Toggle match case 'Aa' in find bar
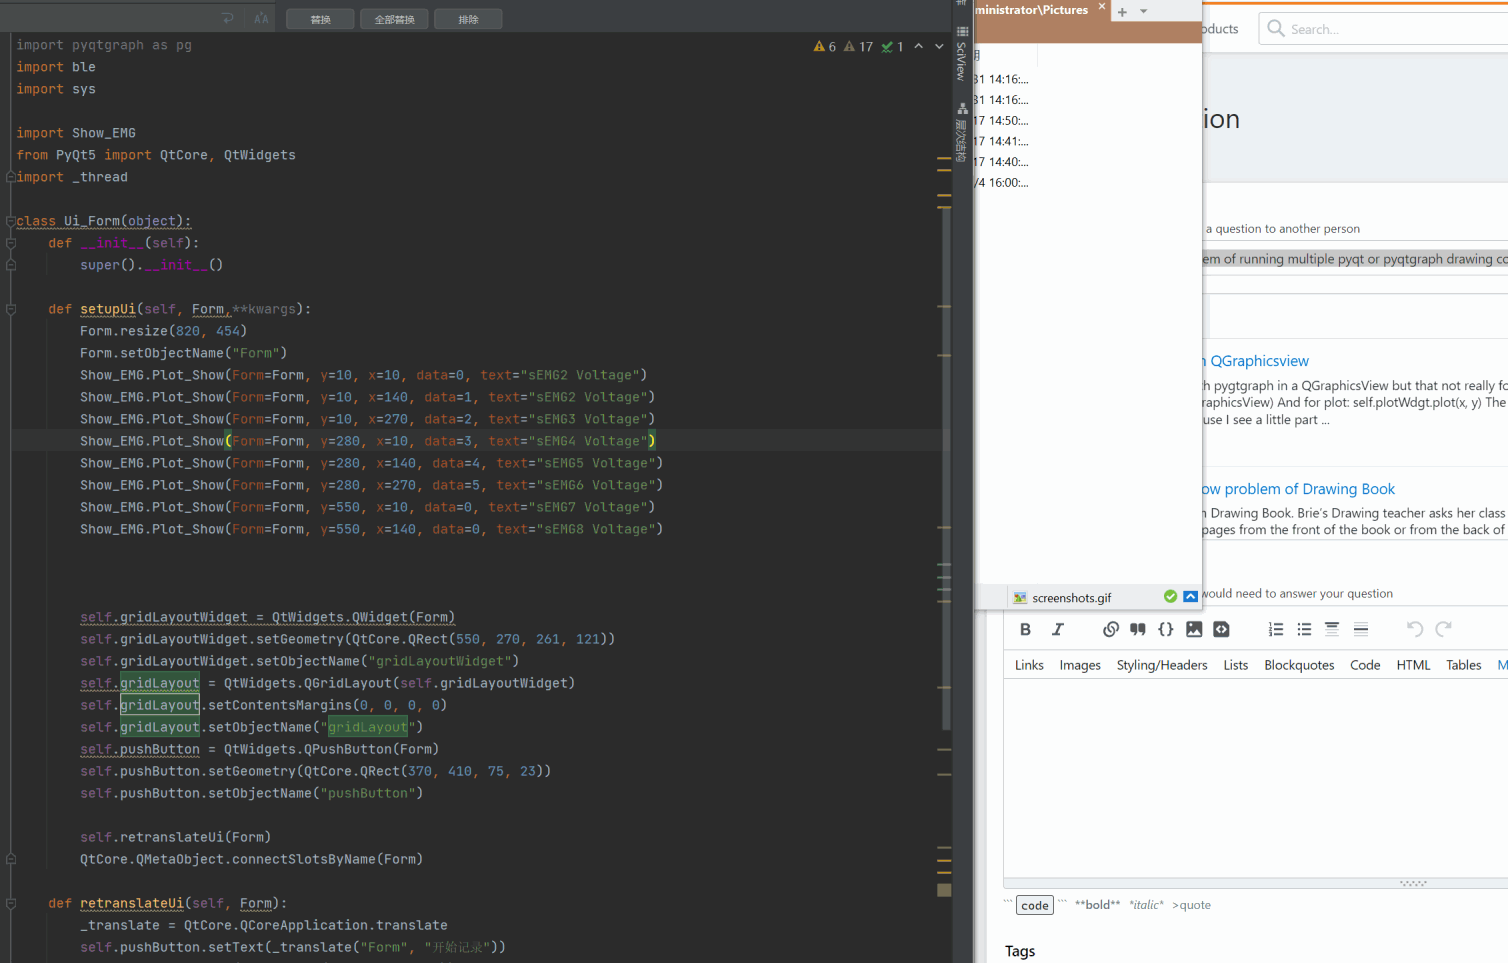Viewport: 1508px width, 963px height. [261, 18]
